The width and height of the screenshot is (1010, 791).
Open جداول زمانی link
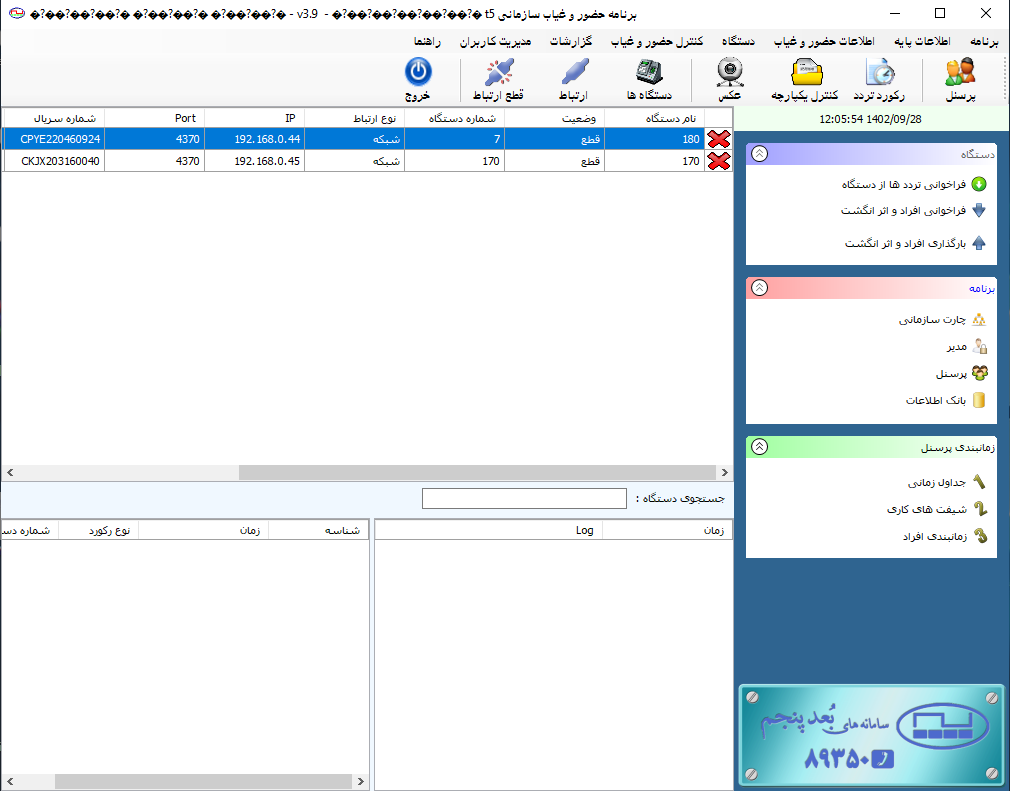coord(937,482)
